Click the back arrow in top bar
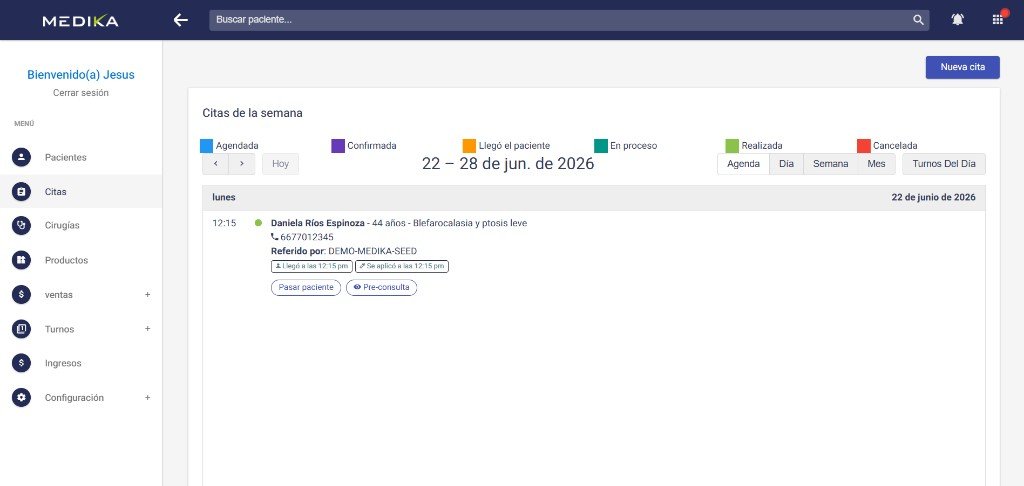Image resolution: width=1024 pixels, height=486 pixels. tap(181, 20)
